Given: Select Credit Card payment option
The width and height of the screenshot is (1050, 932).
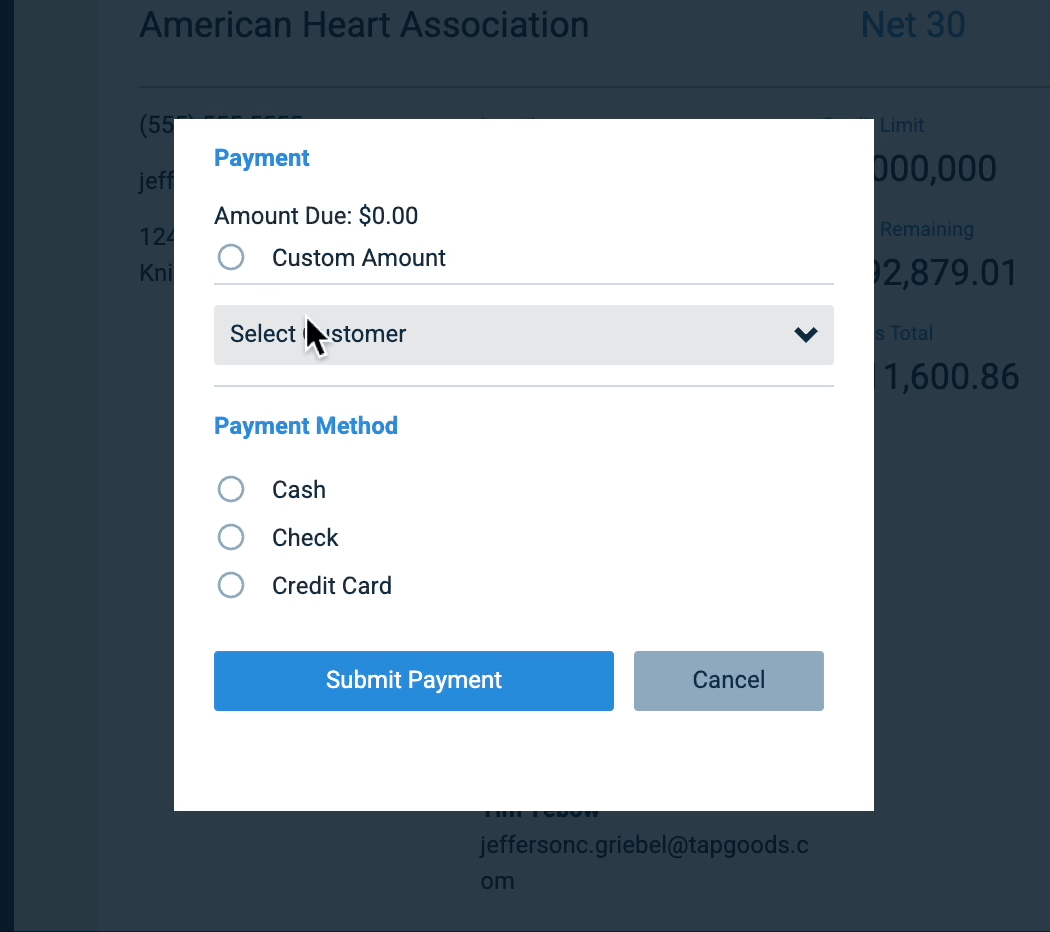Looking at the screenshot, I should point(231,585).
